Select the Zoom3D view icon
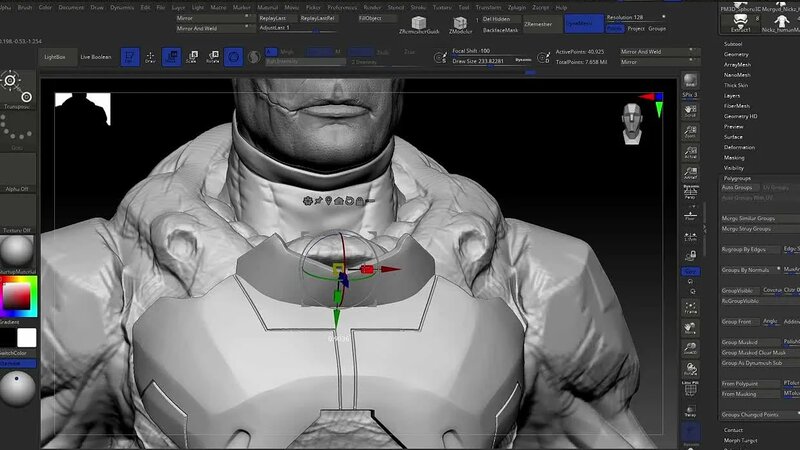The image size is (800, 450). coord(690,348)
